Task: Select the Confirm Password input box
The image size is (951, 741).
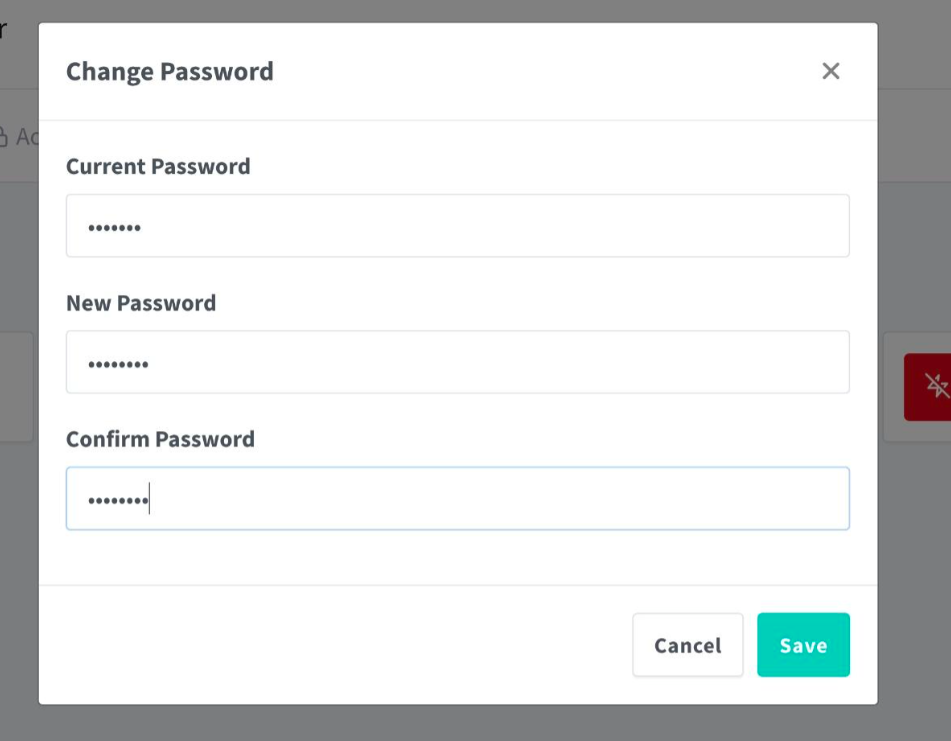Action: [x=457, y=498]
